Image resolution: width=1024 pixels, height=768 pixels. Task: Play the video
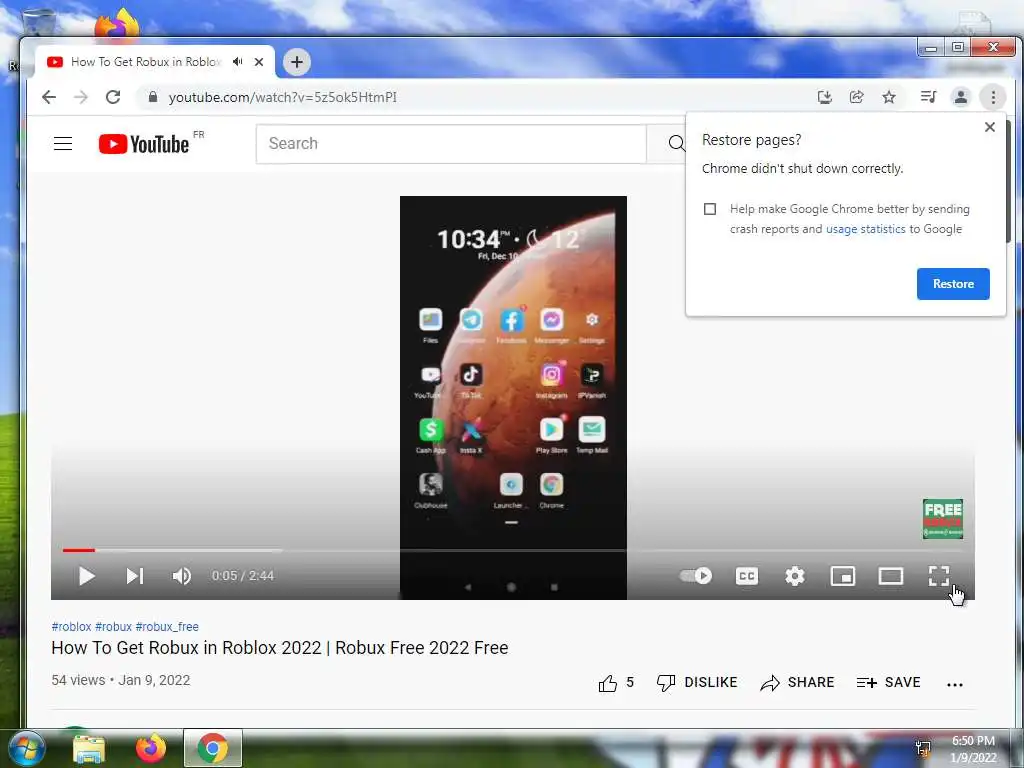coord(87,576)
